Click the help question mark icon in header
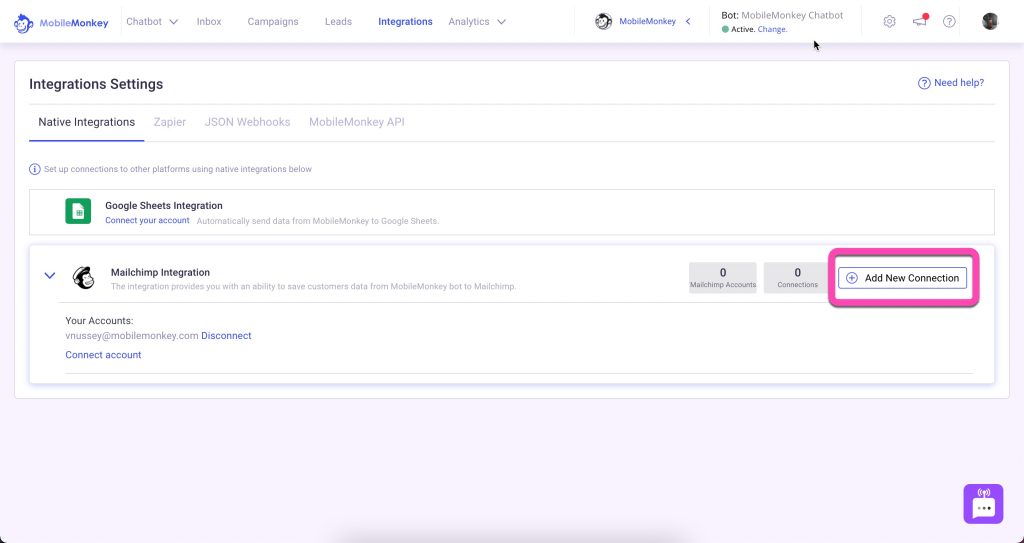The width and height of the screenshot is (1024, 543). coord(949,22)
